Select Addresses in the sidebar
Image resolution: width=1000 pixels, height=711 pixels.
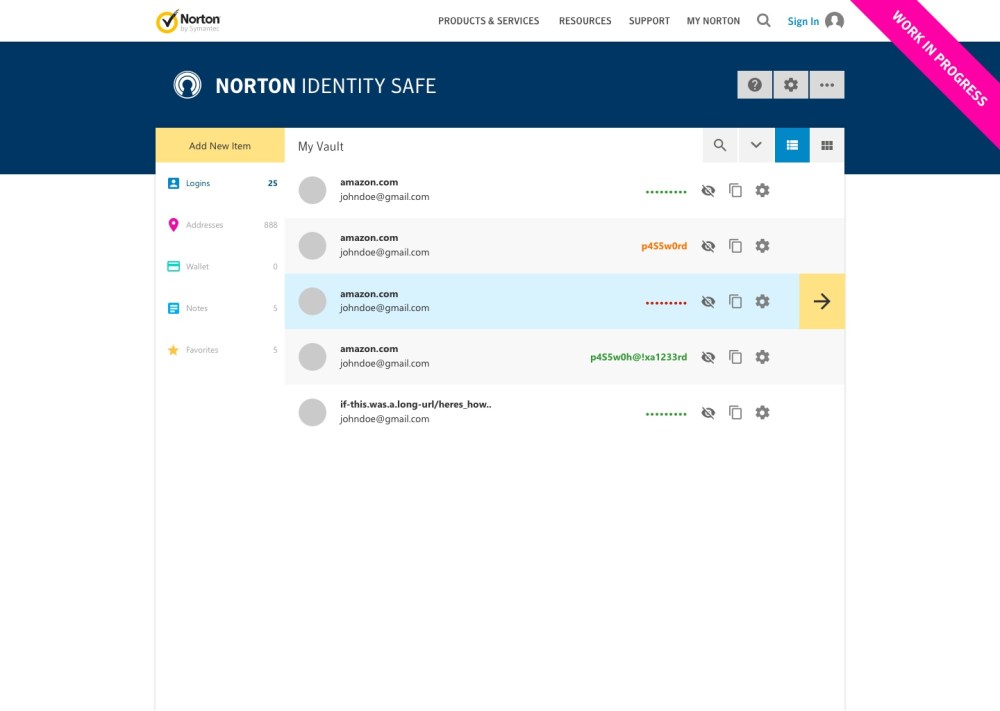click(204, 225)
